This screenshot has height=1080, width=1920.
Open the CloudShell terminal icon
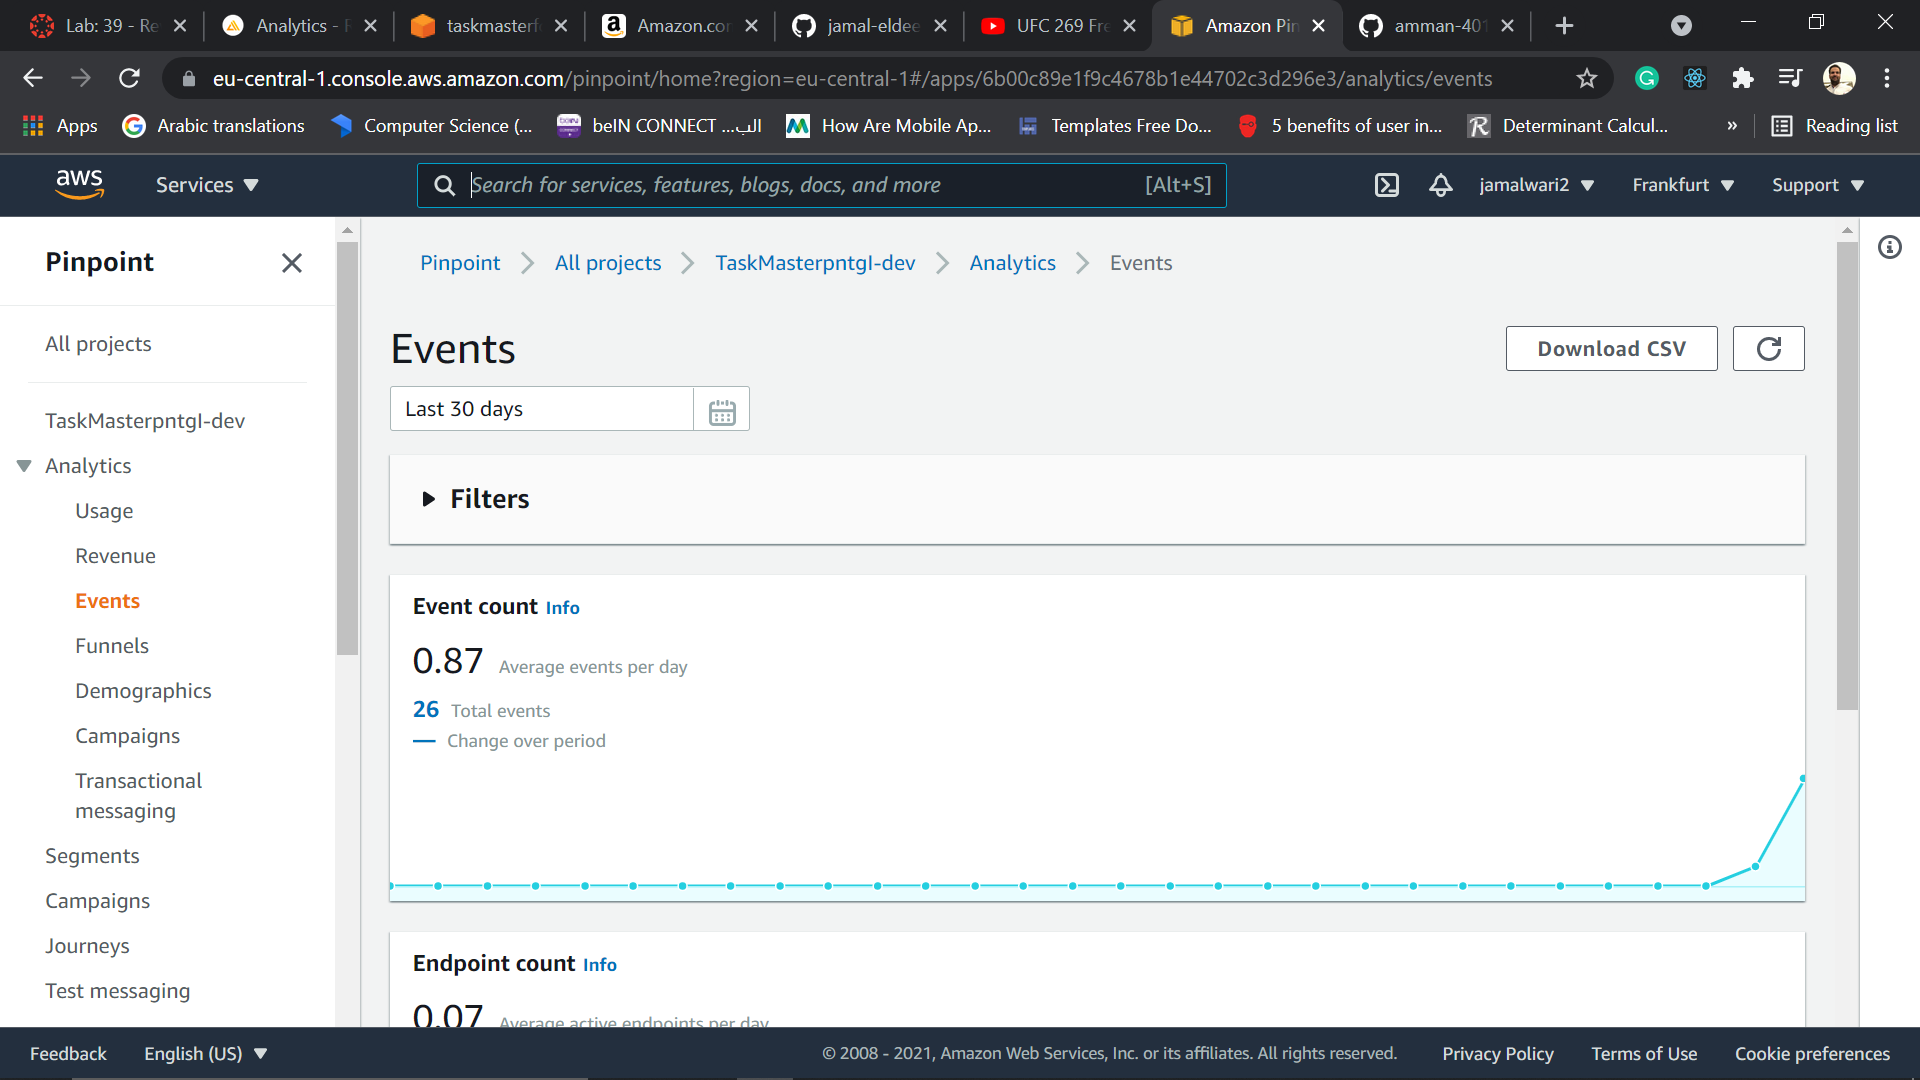tap(1388, 185)
